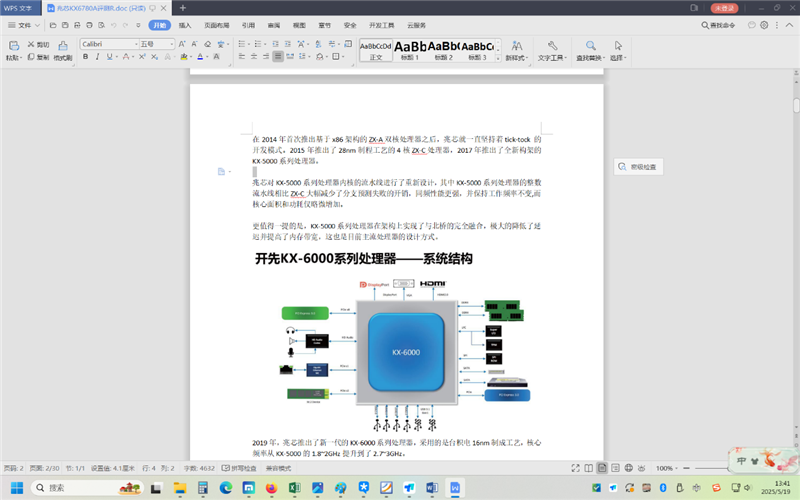Toggle spell check in status bar

tap(239, 468)
